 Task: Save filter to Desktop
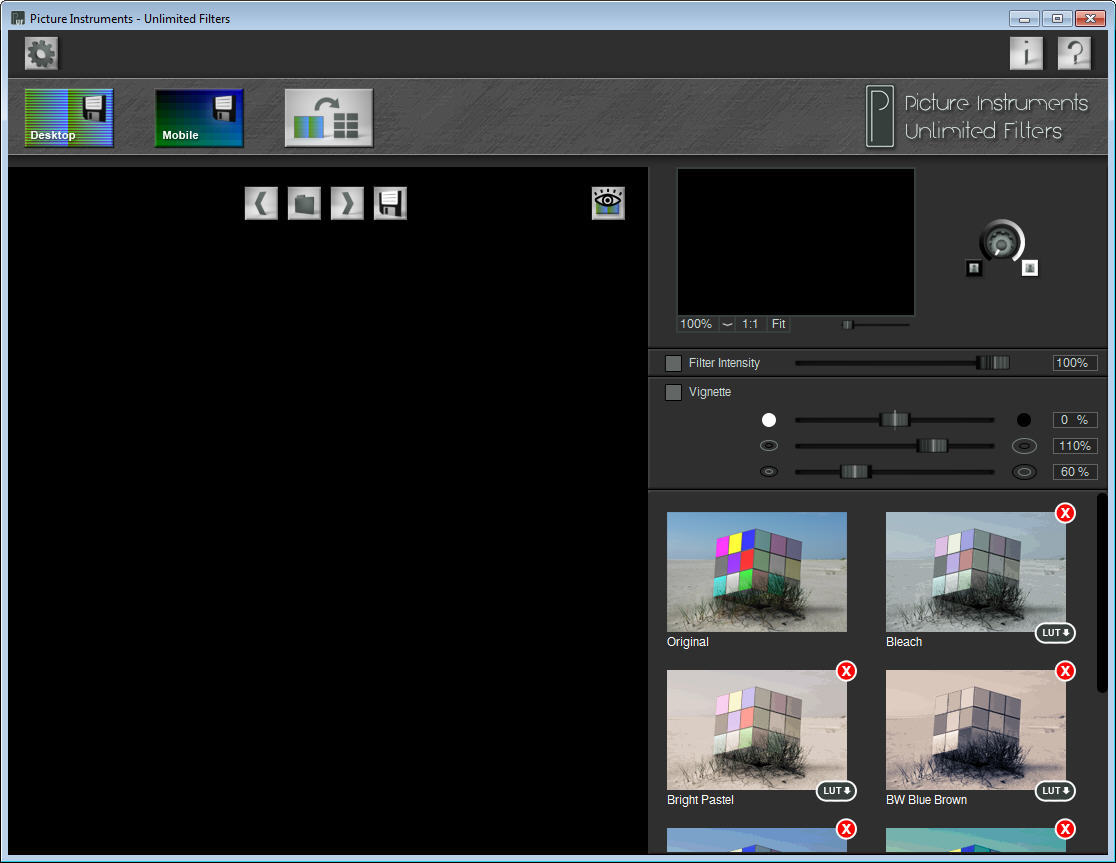coord(69,118)
